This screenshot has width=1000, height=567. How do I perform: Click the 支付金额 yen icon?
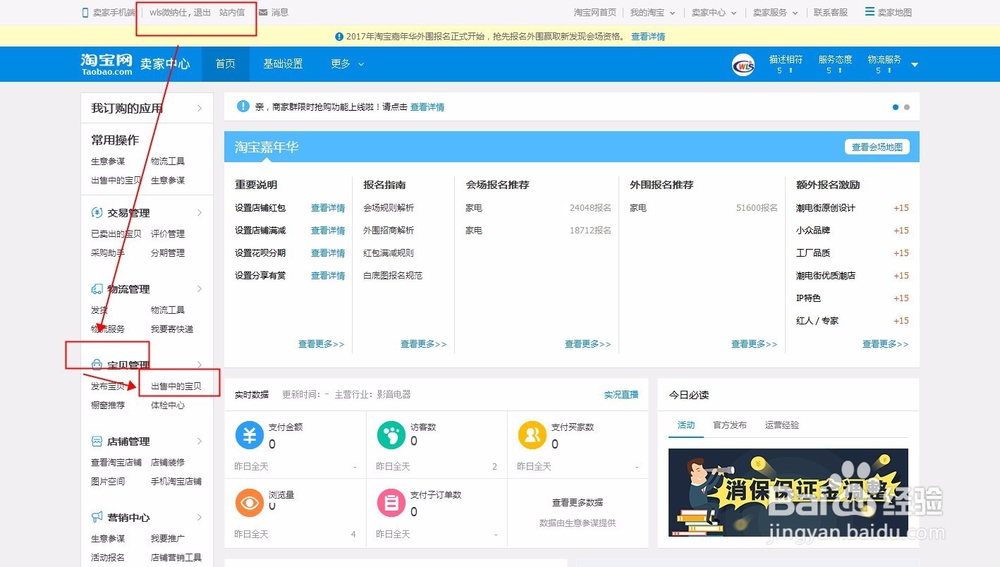click(x=249, y=435)
